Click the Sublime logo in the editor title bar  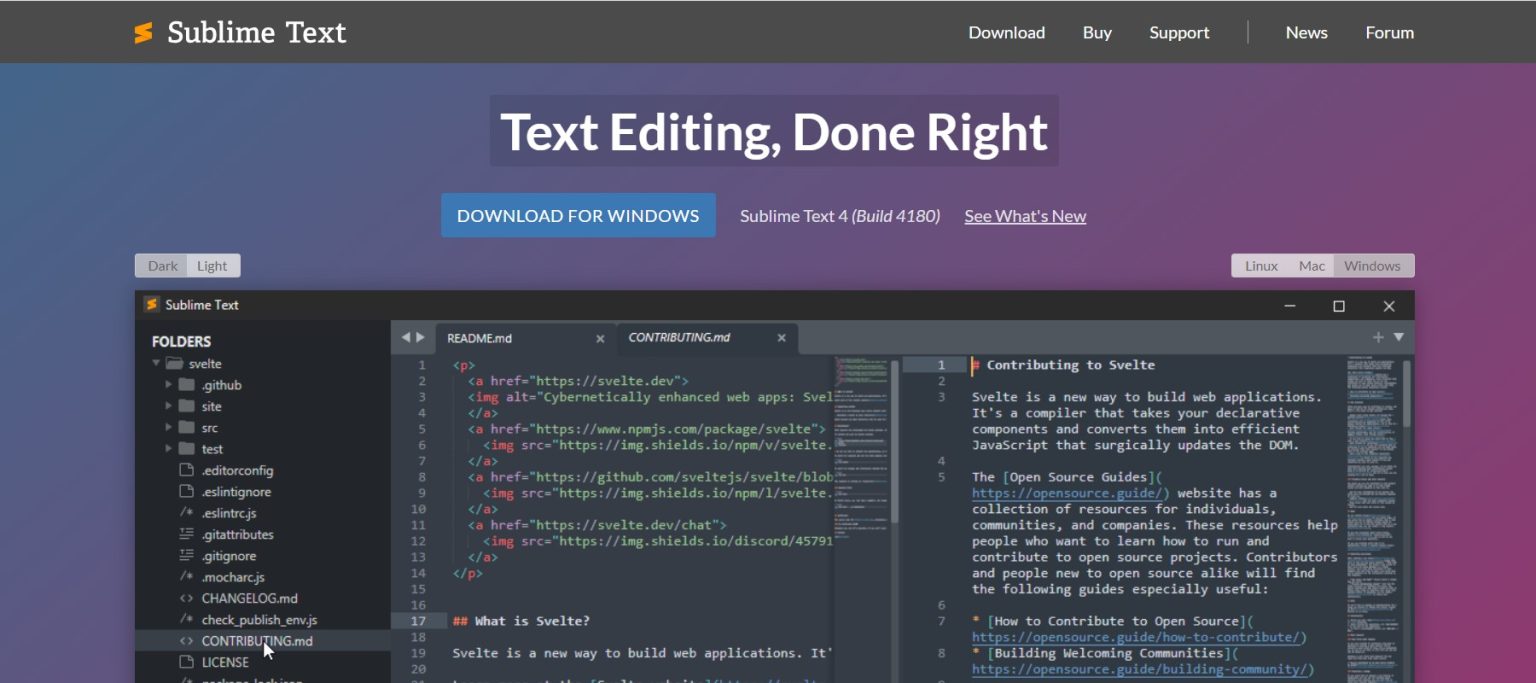(x=151, y=304)
